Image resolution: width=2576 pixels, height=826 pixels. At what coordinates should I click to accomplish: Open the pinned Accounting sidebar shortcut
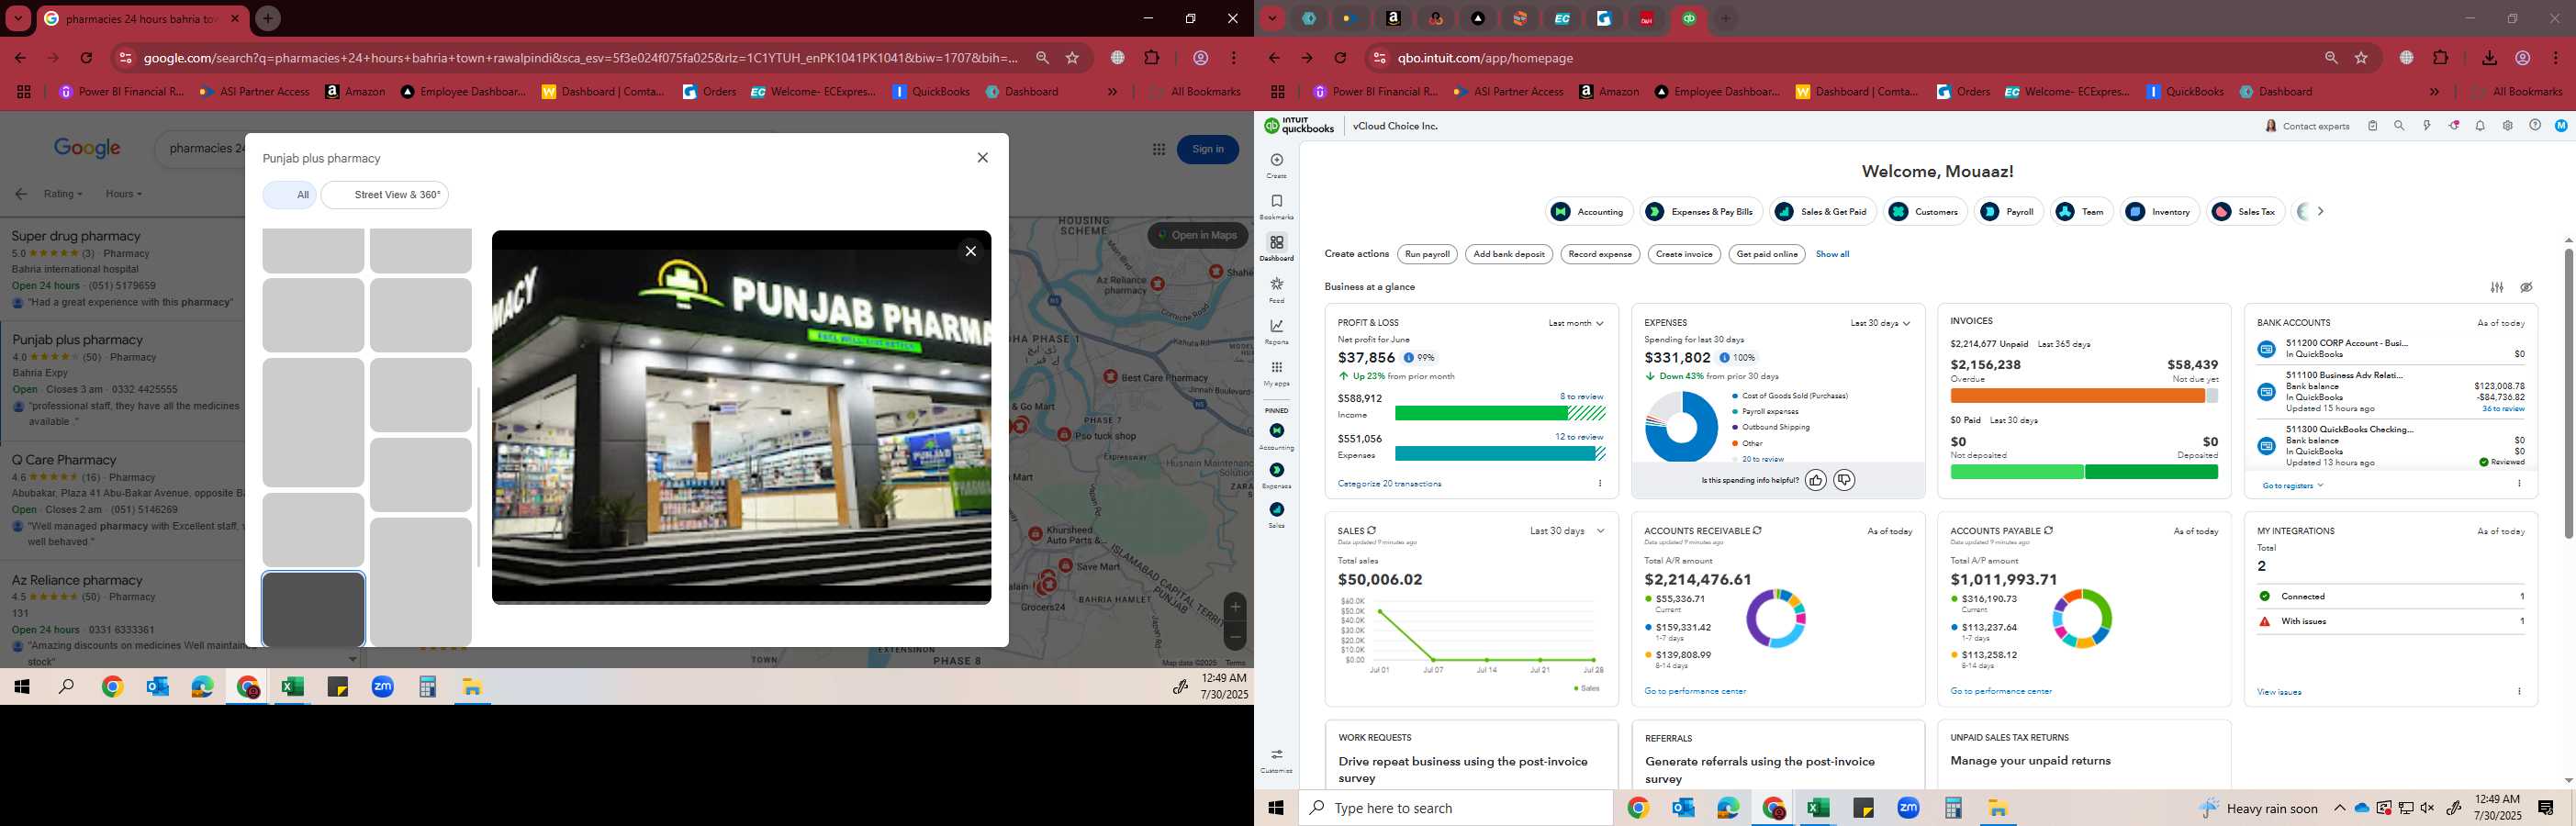pyautogui.click(x=1276, y=436)
